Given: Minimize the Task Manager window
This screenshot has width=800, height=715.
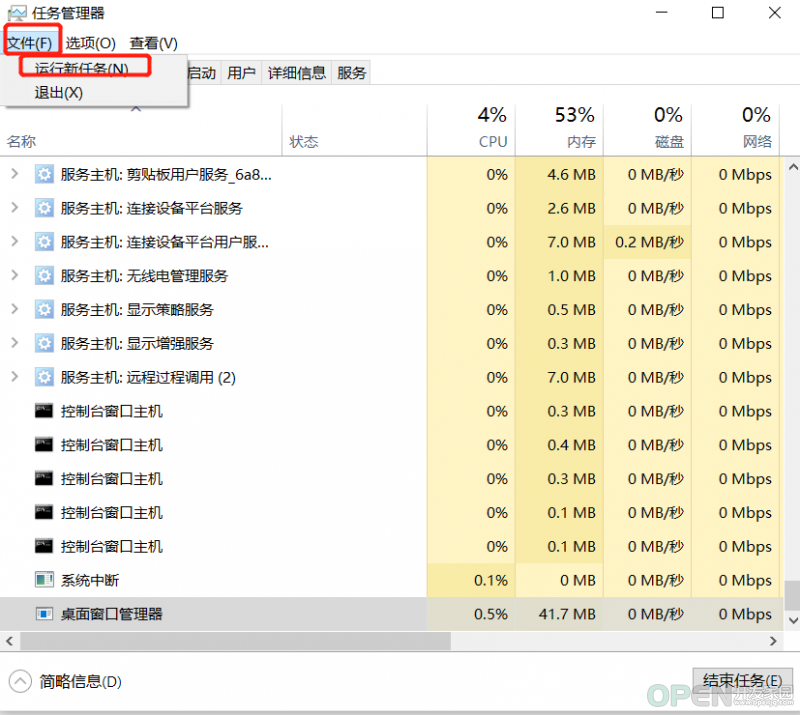Looking at the screenshot, I should 662,12.
